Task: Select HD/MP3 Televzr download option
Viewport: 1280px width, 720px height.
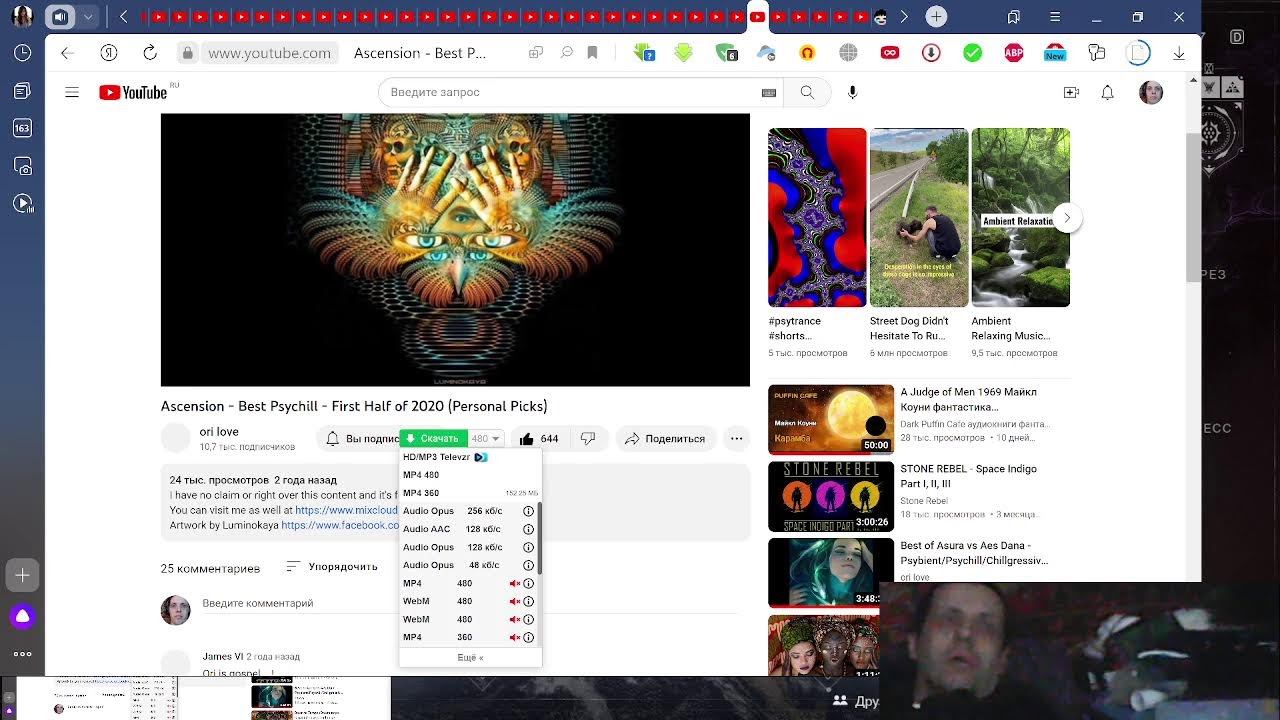Action: tap(470, 457)
